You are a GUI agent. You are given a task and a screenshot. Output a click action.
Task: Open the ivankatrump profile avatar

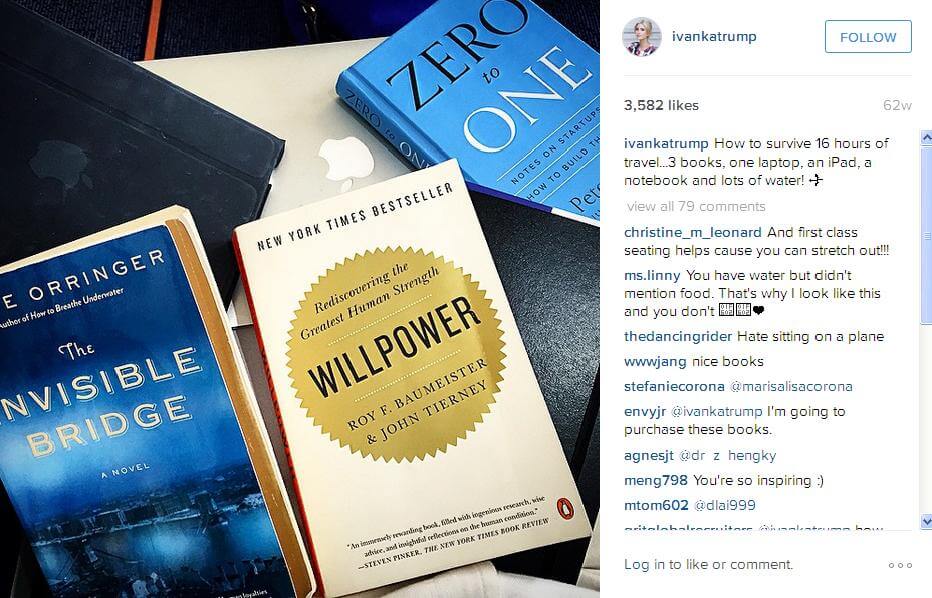click(x=641, y=37)
